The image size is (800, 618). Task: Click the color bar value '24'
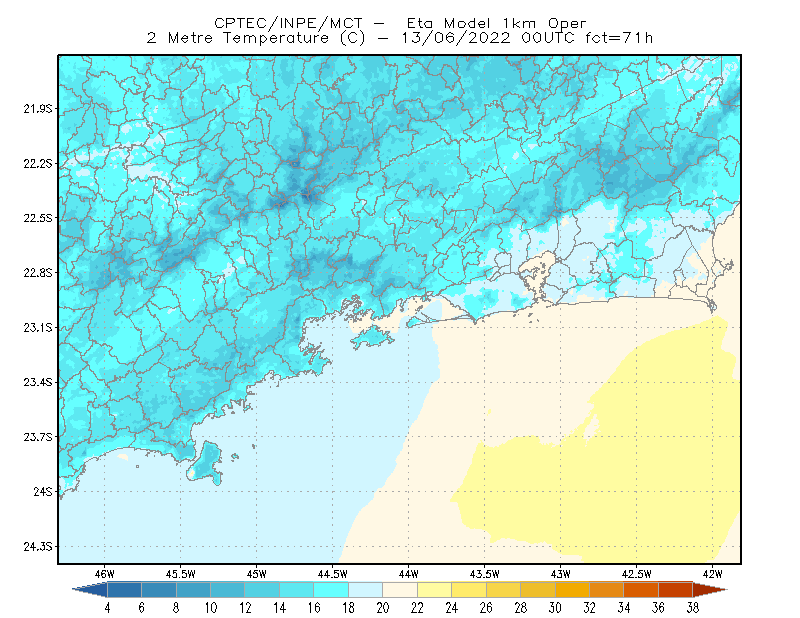coord(452,608)
